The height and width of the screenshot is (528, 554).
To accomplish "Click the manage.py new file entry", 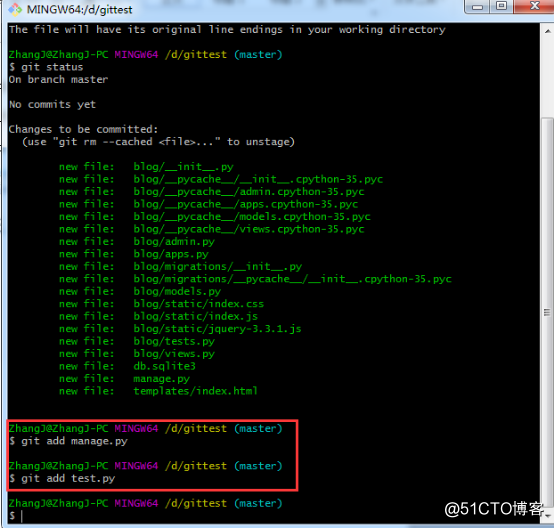I will [124, 379].
